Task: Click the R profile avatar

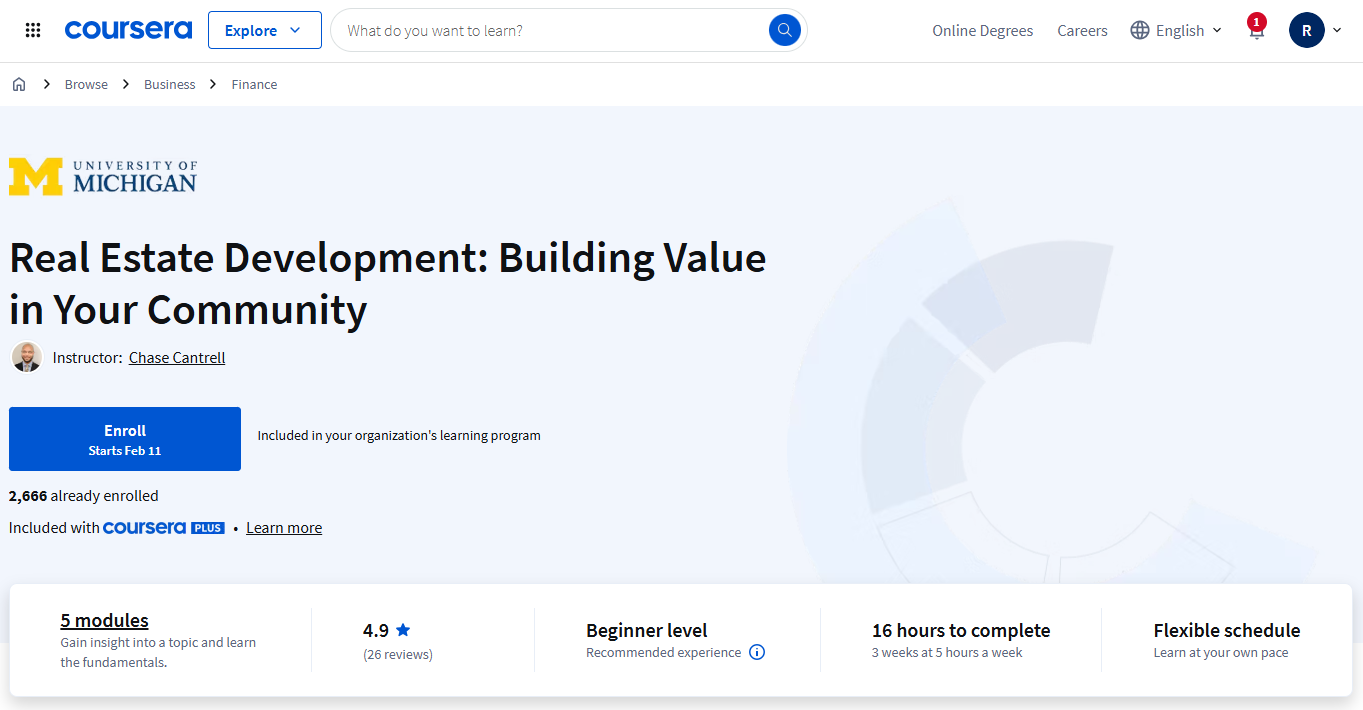Action: 1307,30
